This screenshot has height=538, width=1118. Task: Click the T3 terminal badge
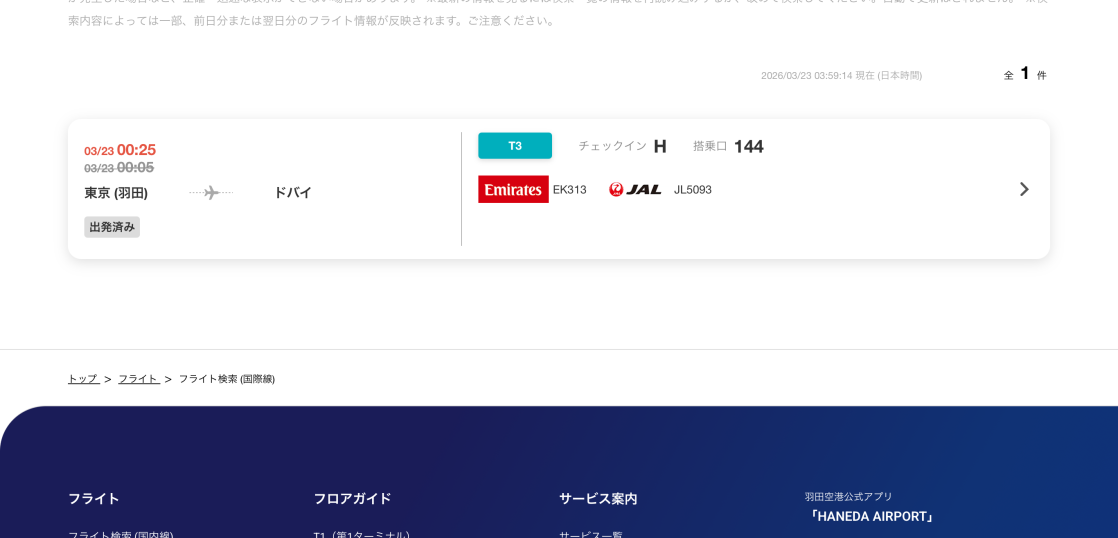coord(515,146)
